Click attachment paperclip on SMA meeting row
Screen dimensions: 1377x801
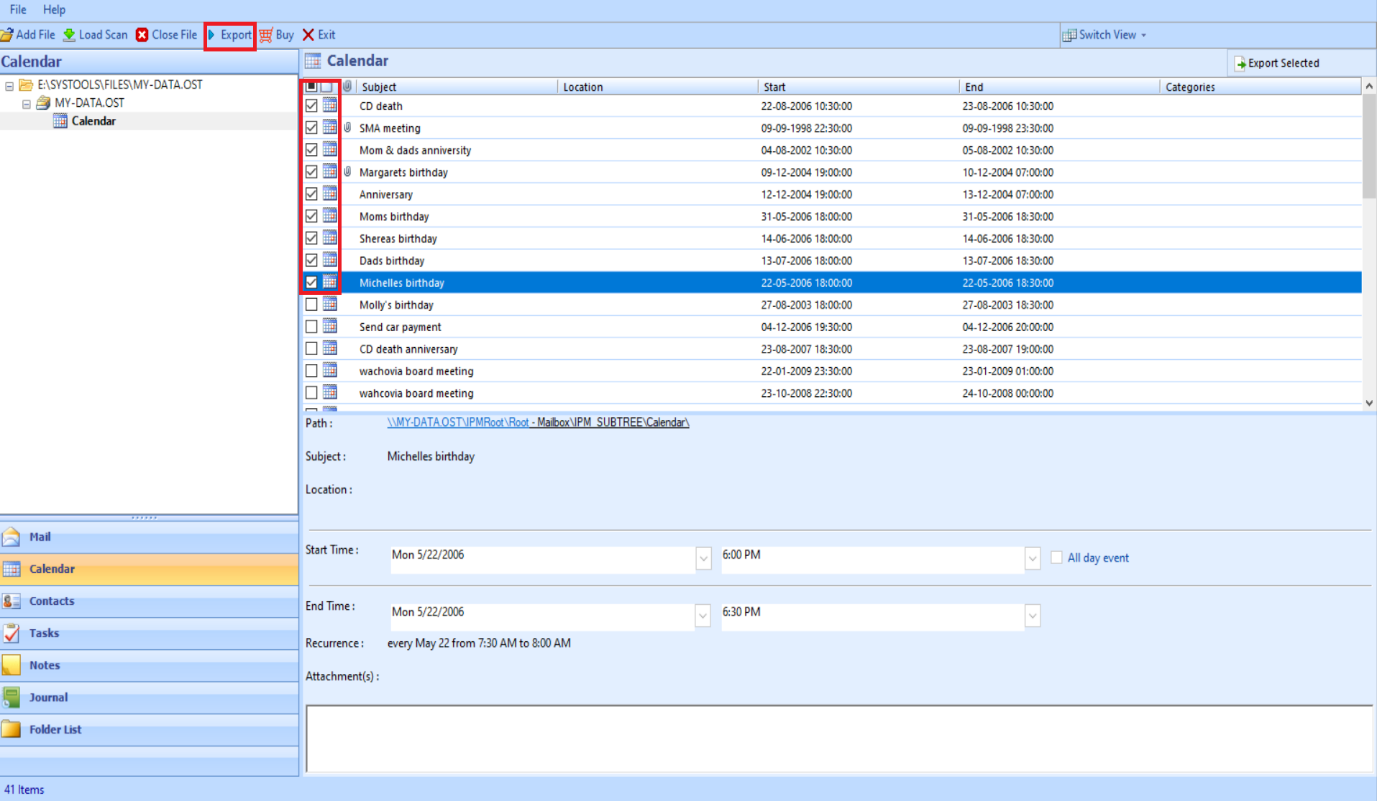pyautogui.click(x=347, y=128)
